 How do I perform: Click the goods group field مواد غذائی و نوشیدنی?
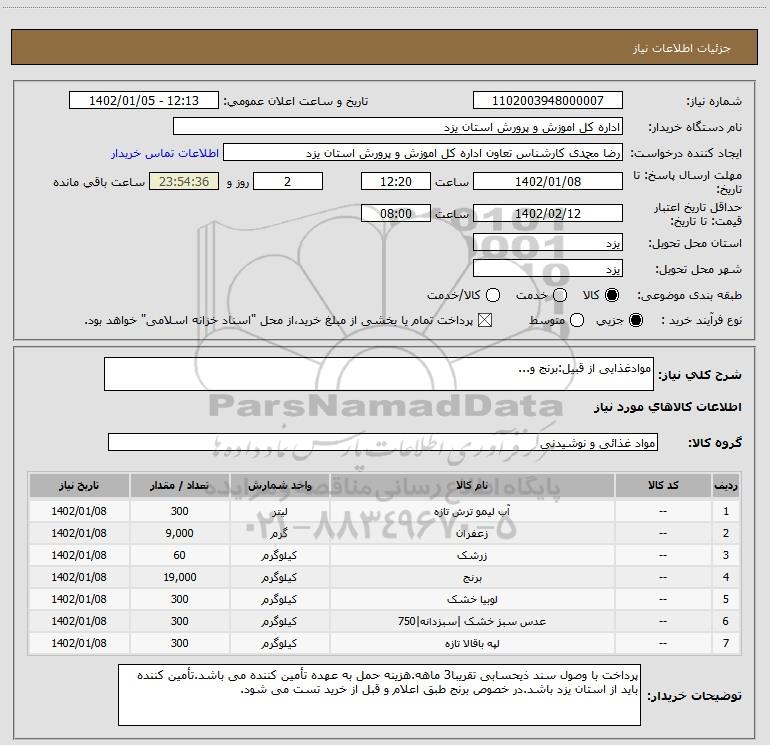tap(383, 442)
